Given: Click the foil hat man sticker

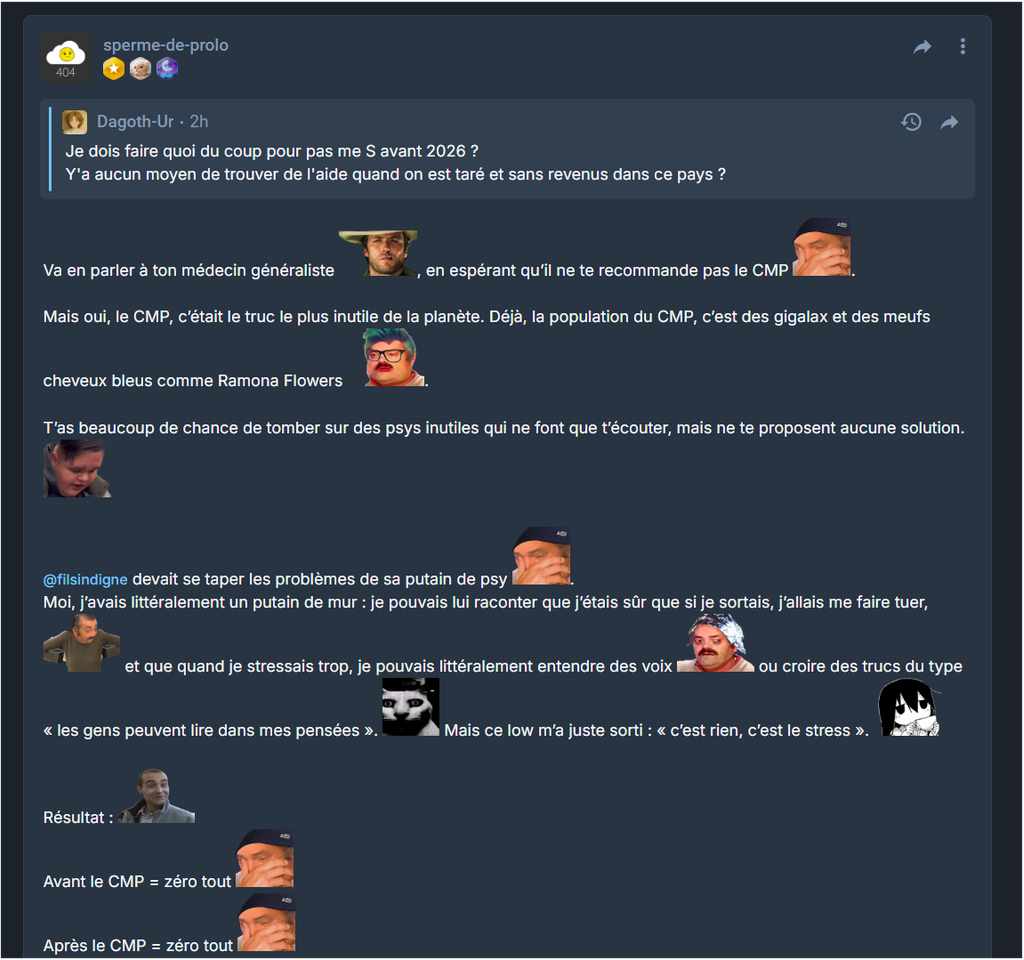Looking at the screenshot, I should [715, 643].
